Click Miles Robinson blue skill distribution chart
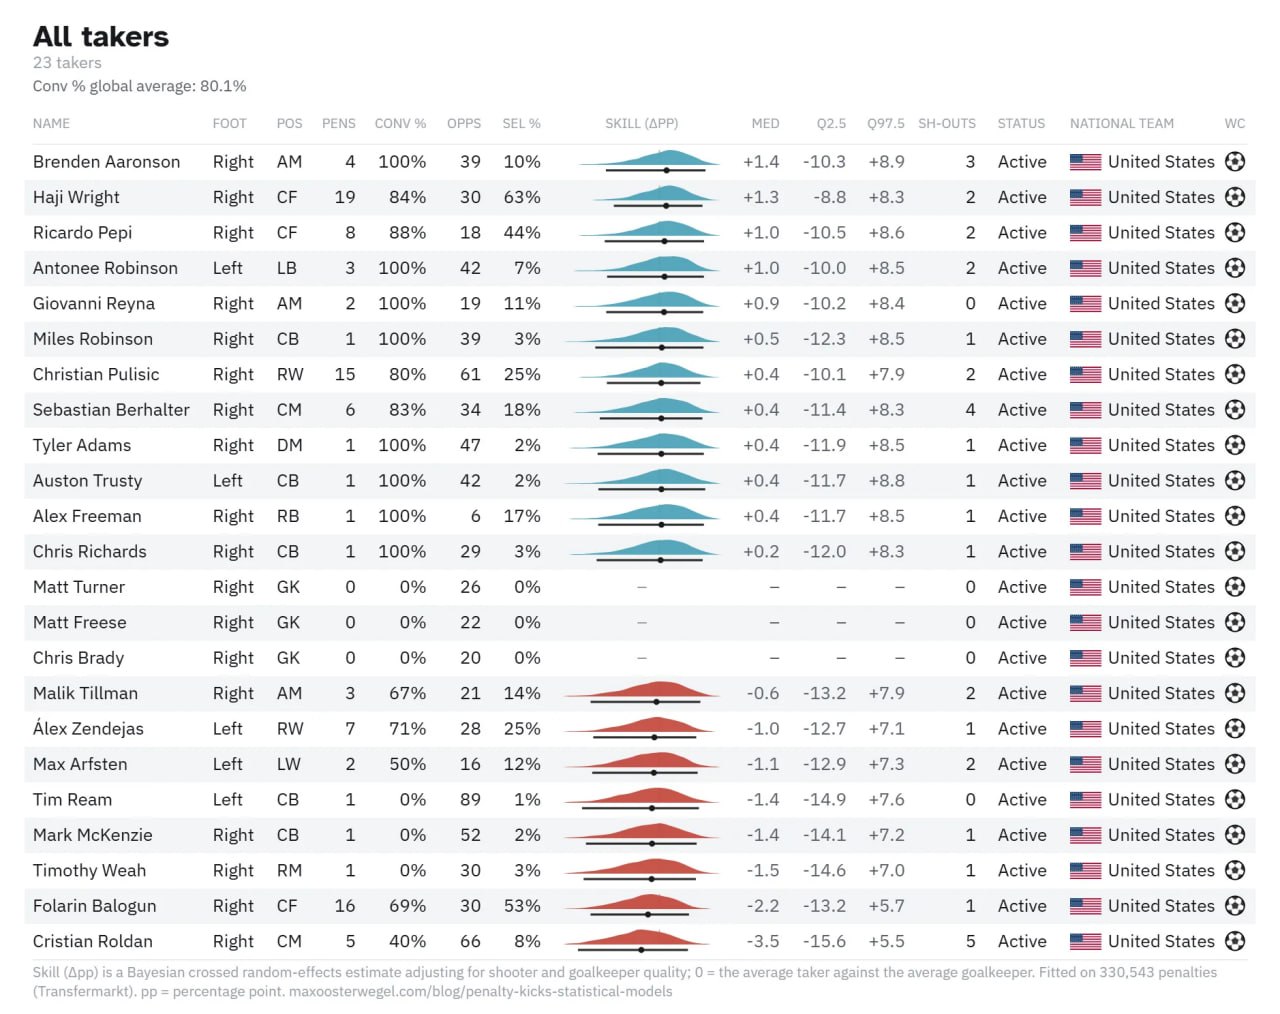Image resolution: width=1280 pixels, height=1014 pixels. coord(641,338)
